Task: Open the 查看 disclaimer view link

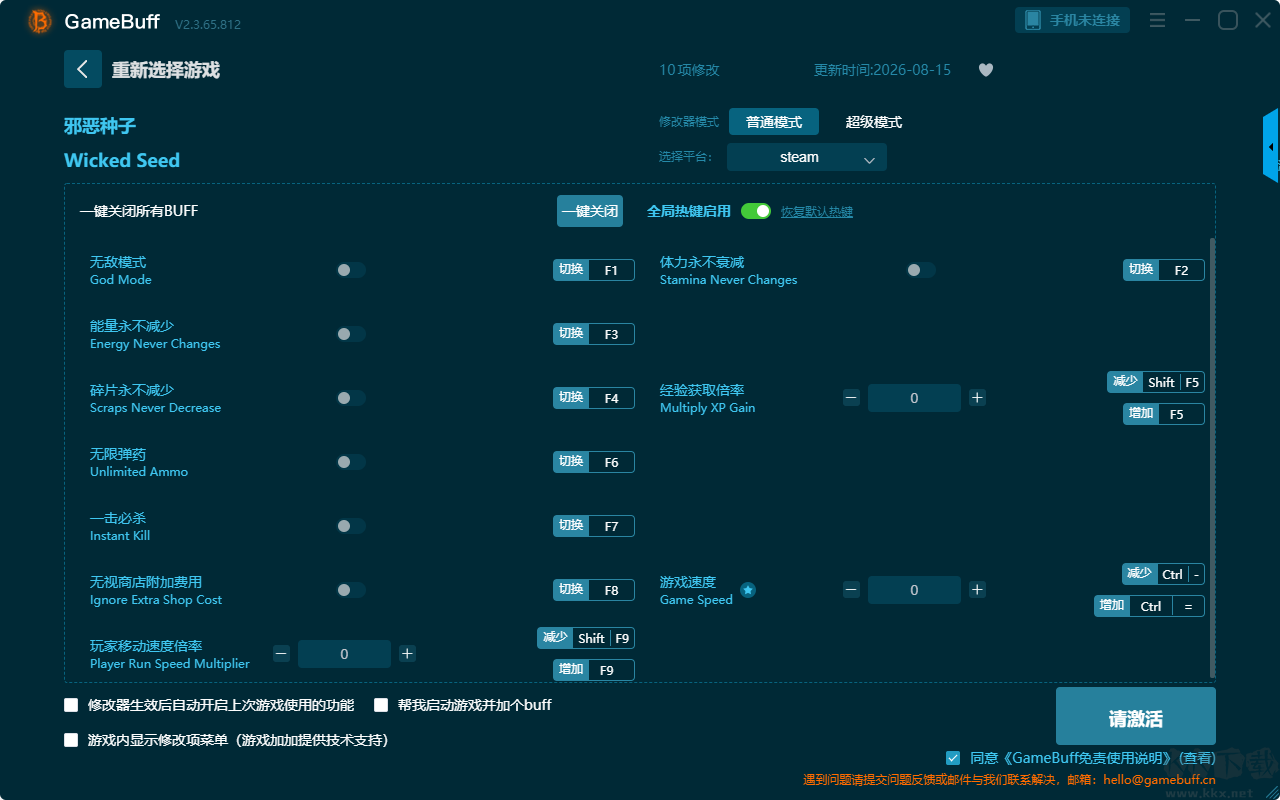Action: (x=1197, y=758)
